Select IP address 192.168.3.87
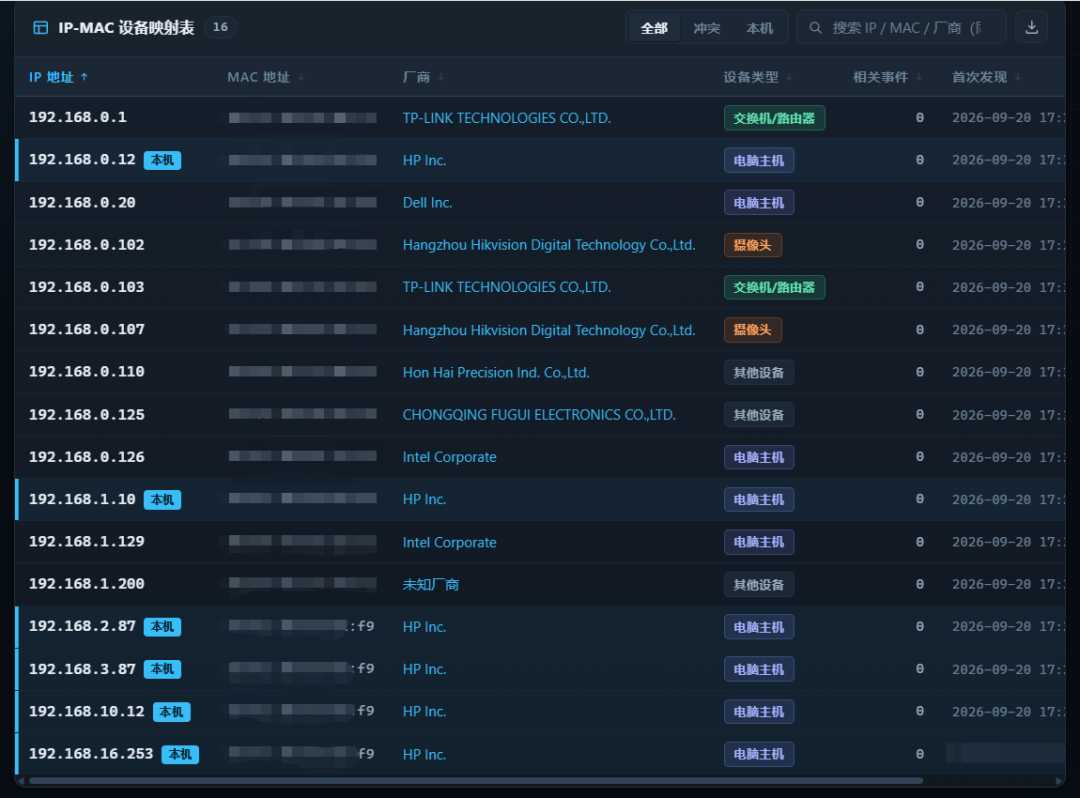 pos(82,669)
